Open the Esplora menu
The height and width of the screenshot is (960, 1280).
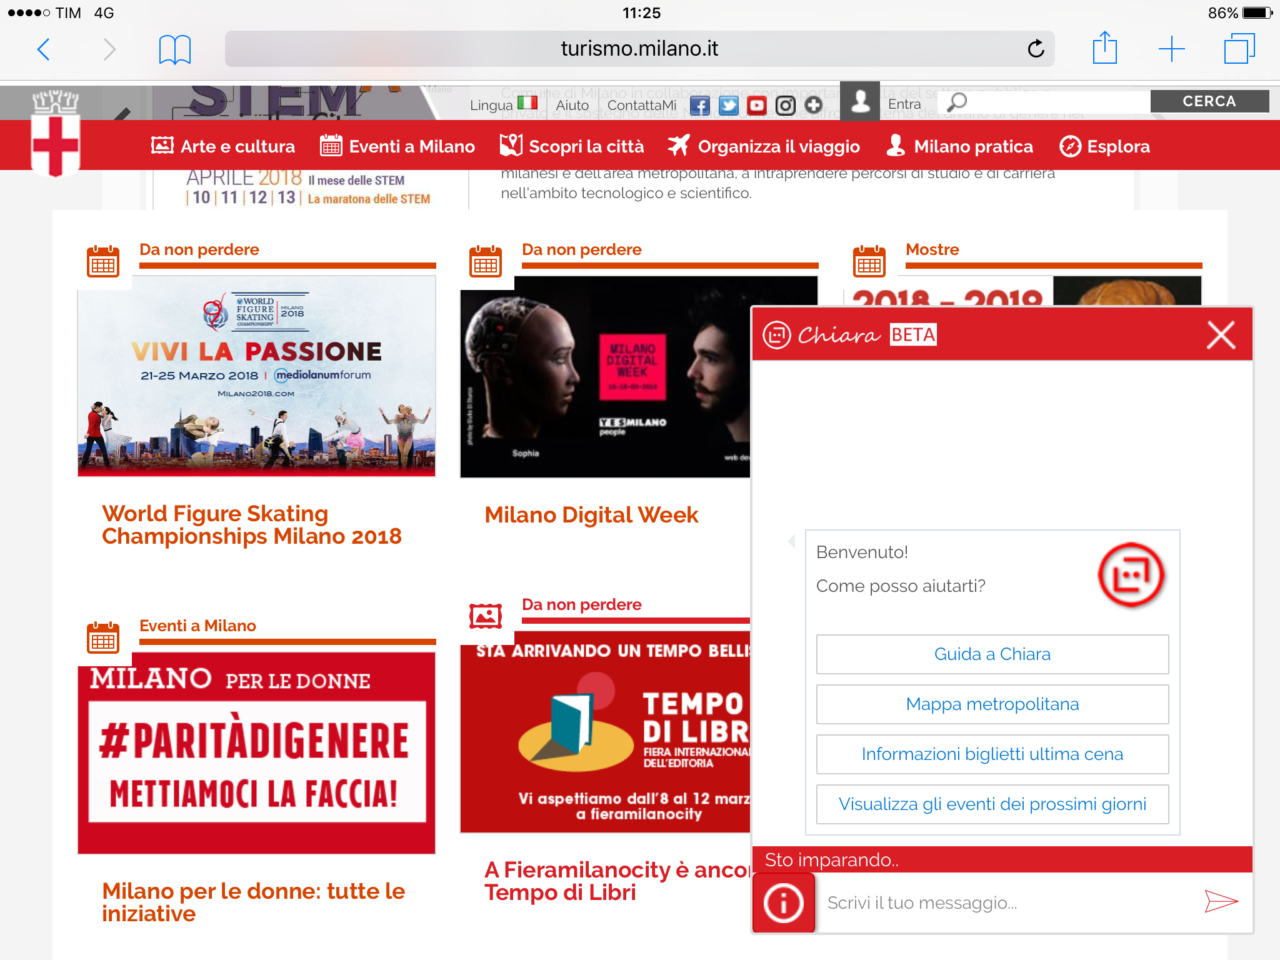(1104, 146)
